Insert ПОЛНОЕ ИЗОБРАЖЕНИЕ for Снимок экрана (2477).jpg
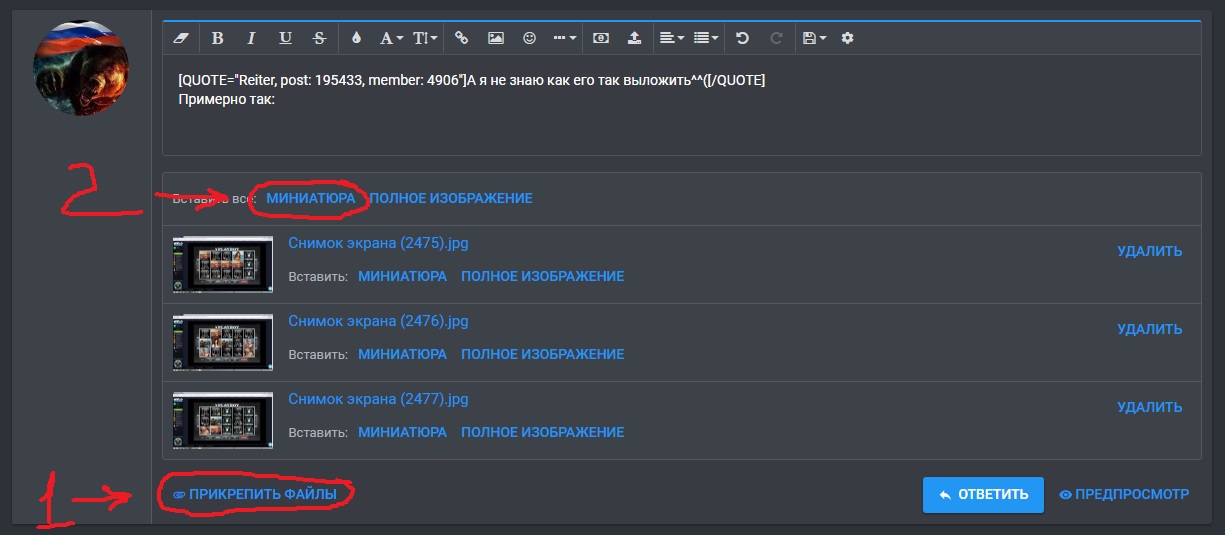 [542, 432]
